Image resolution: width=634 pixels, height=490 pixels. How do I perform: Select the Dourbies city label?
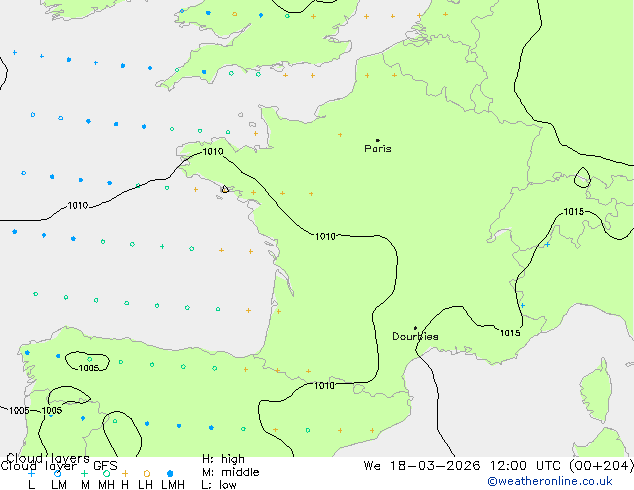(x=415, y=336)
